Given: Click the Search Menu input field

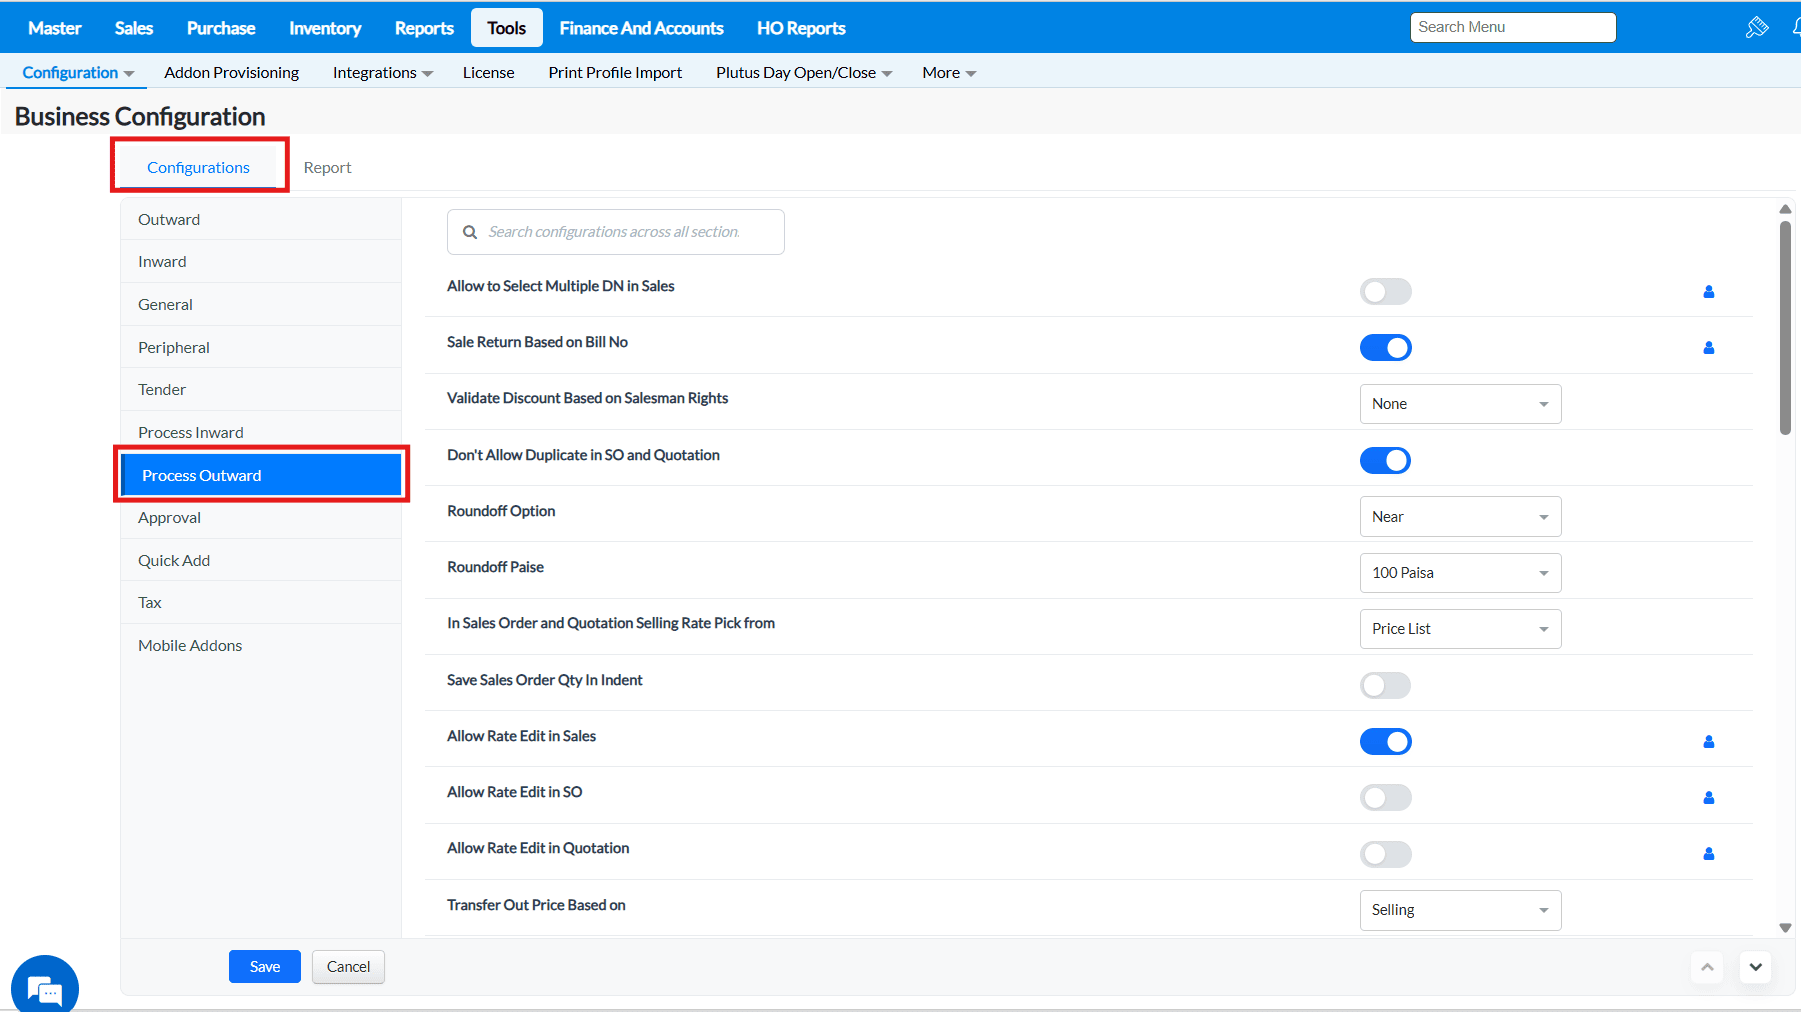Looking at the screenshot, I should 1513,27.
